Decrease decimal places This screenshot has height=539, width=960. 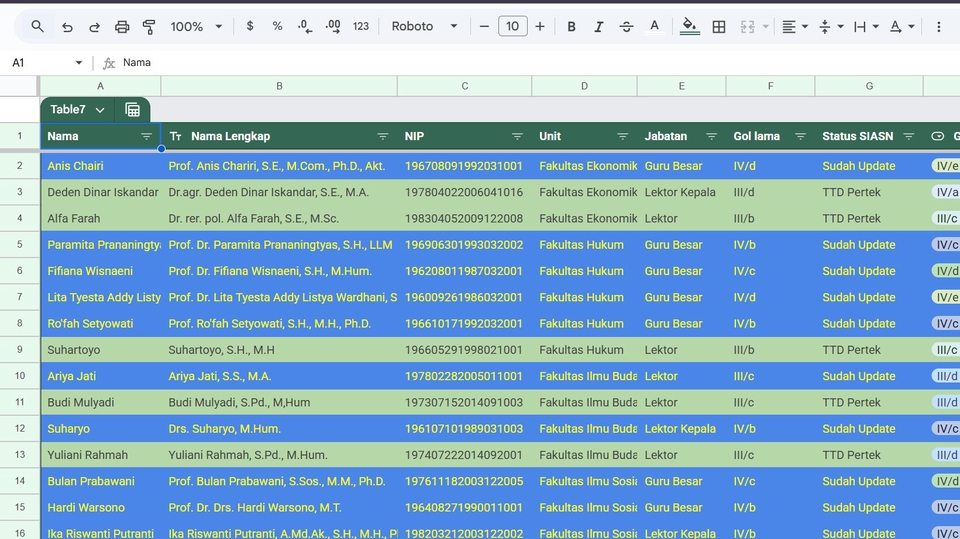pyautogui.click(x=304, y=26)
